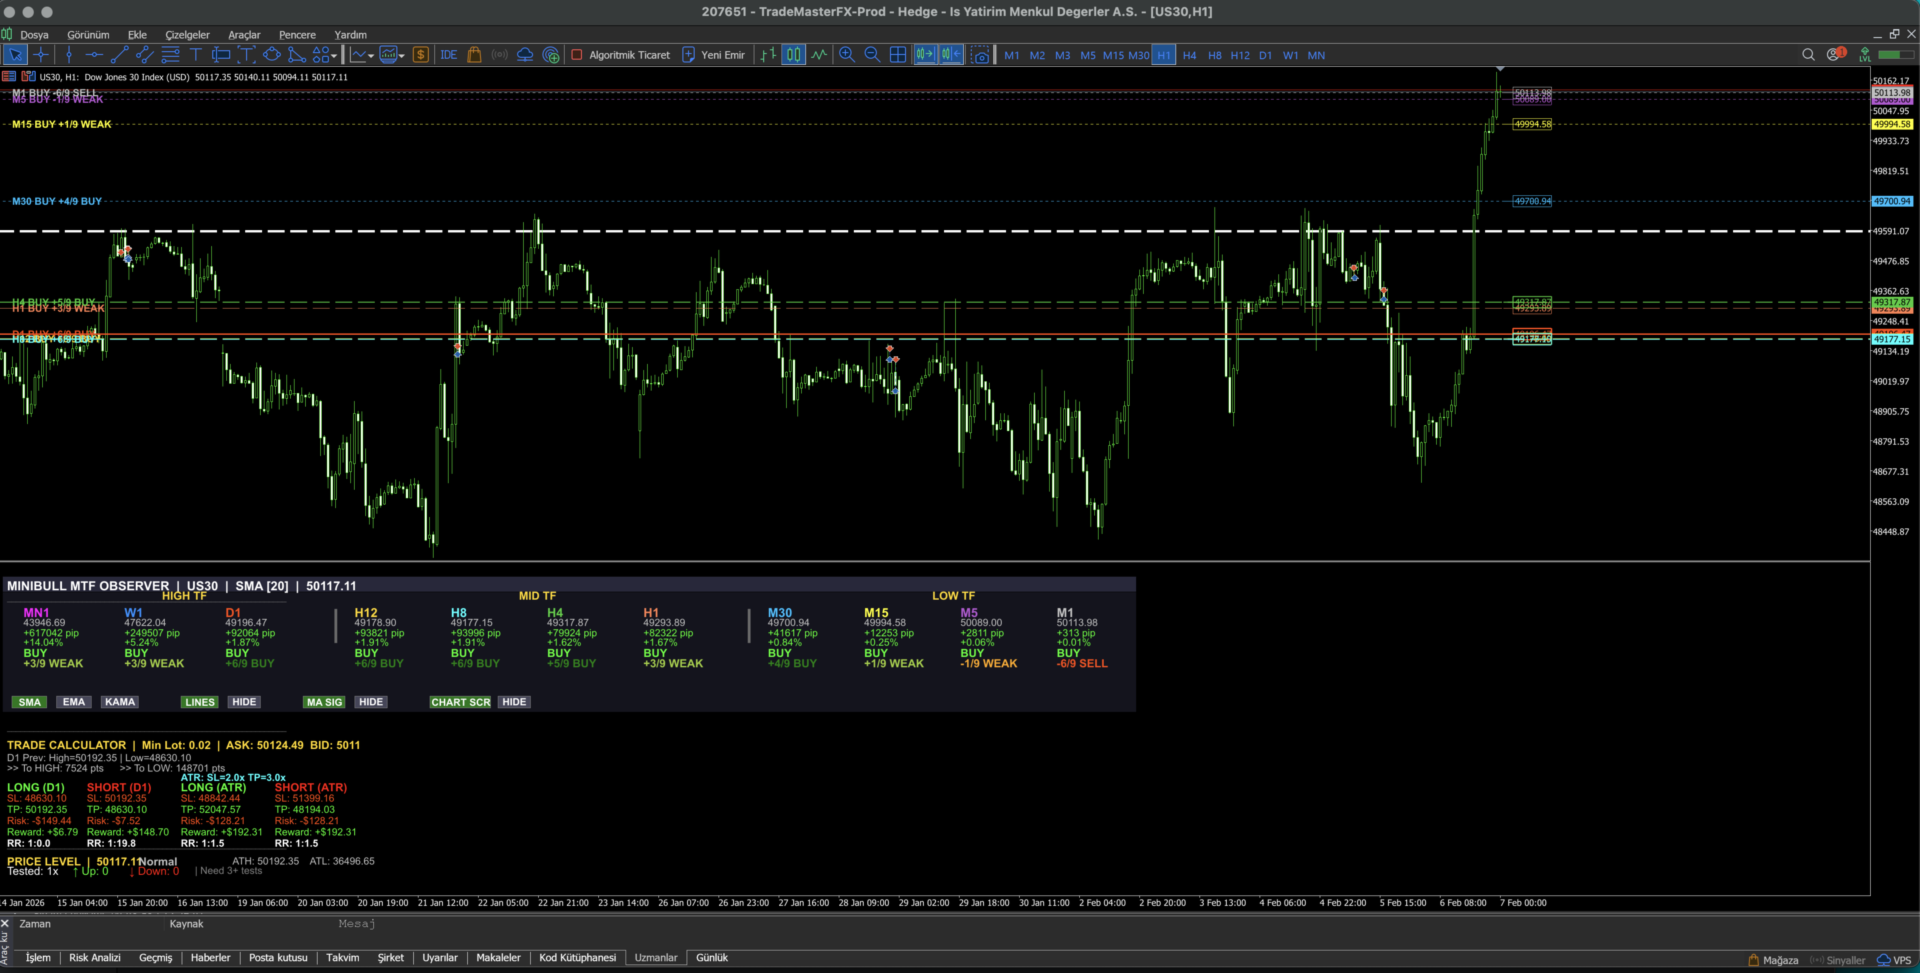
Task: Click the chart zoom in magnifier
Action: [847, 55]
